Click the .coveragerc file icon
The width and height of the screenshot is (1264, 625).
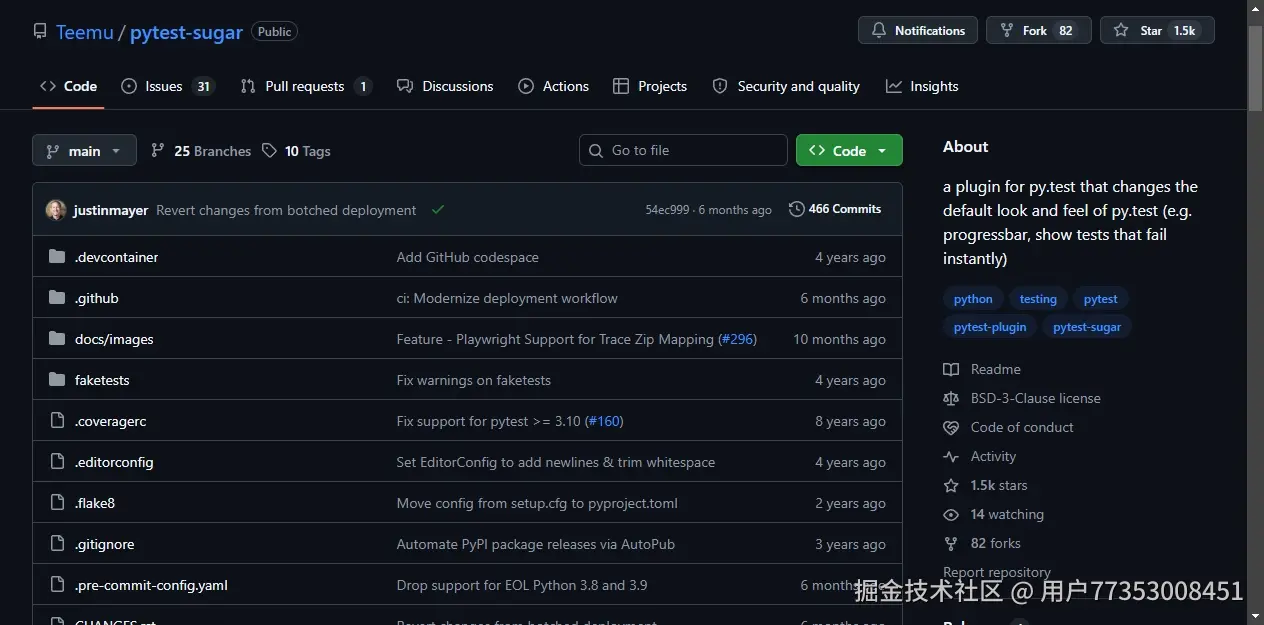click(57, 421)
